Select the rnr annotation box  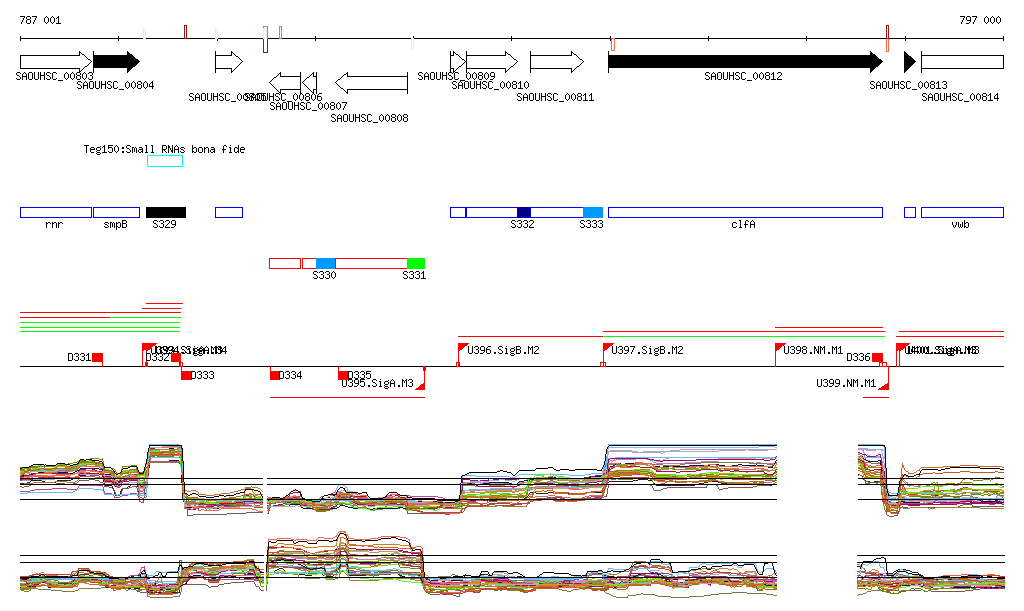(56, 212)
